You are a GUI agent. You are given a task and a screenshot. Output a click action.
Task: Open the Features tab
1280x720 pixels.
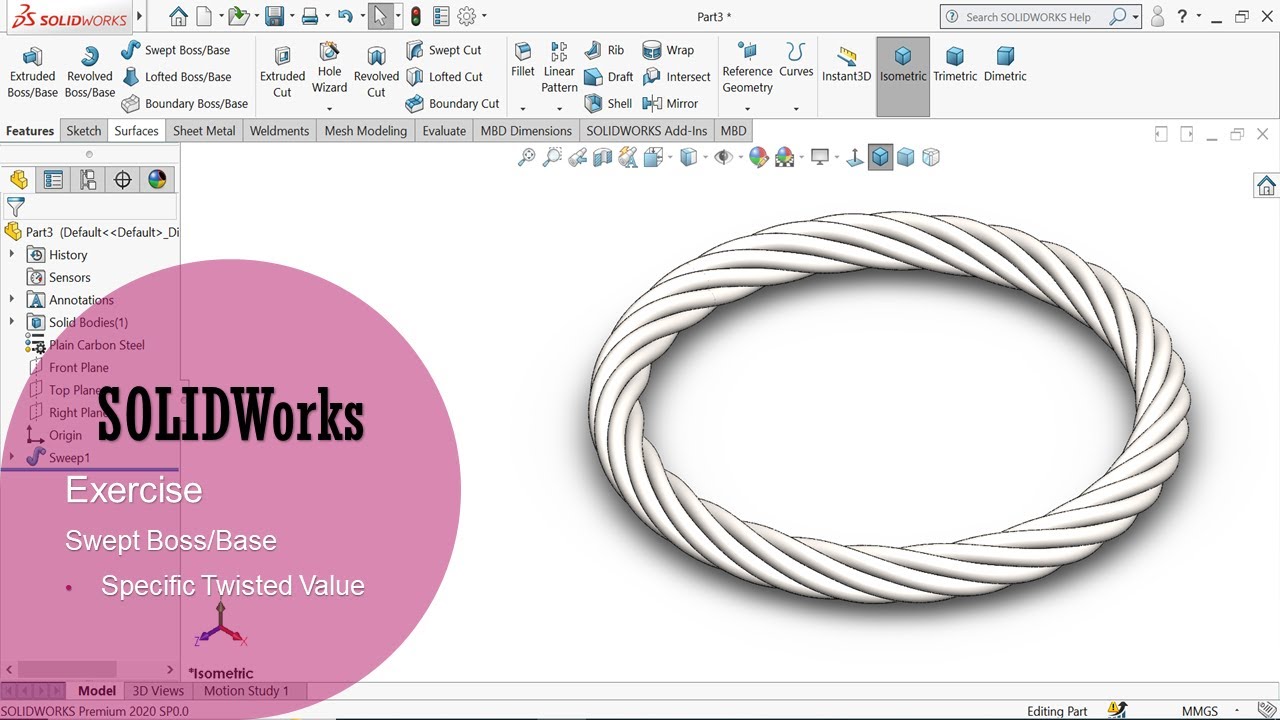tap(30, 131)
